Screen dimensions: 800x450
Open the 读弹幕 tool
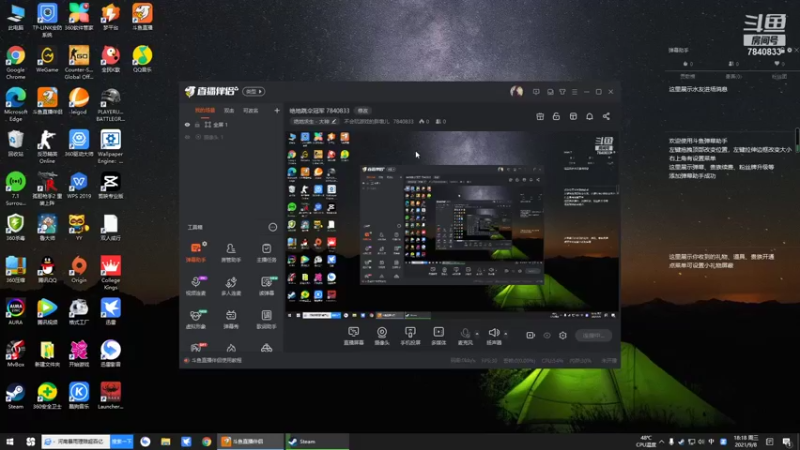pyautogui.click(x=266, y=286)
